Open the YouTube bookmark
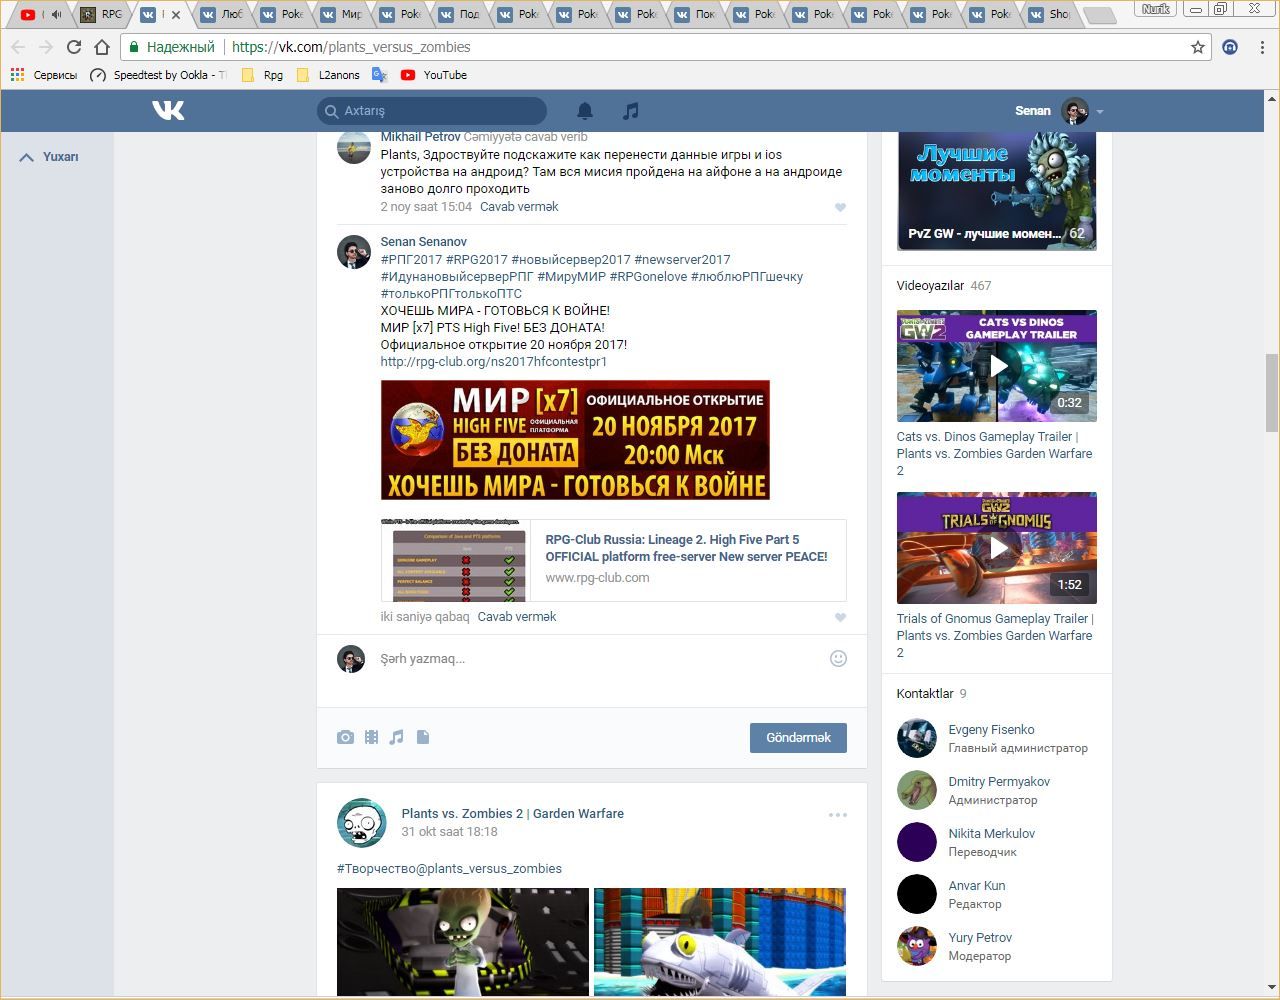Image resolution: width=1280 pixels, height=1000 pixels. click(x=434, y=75)
